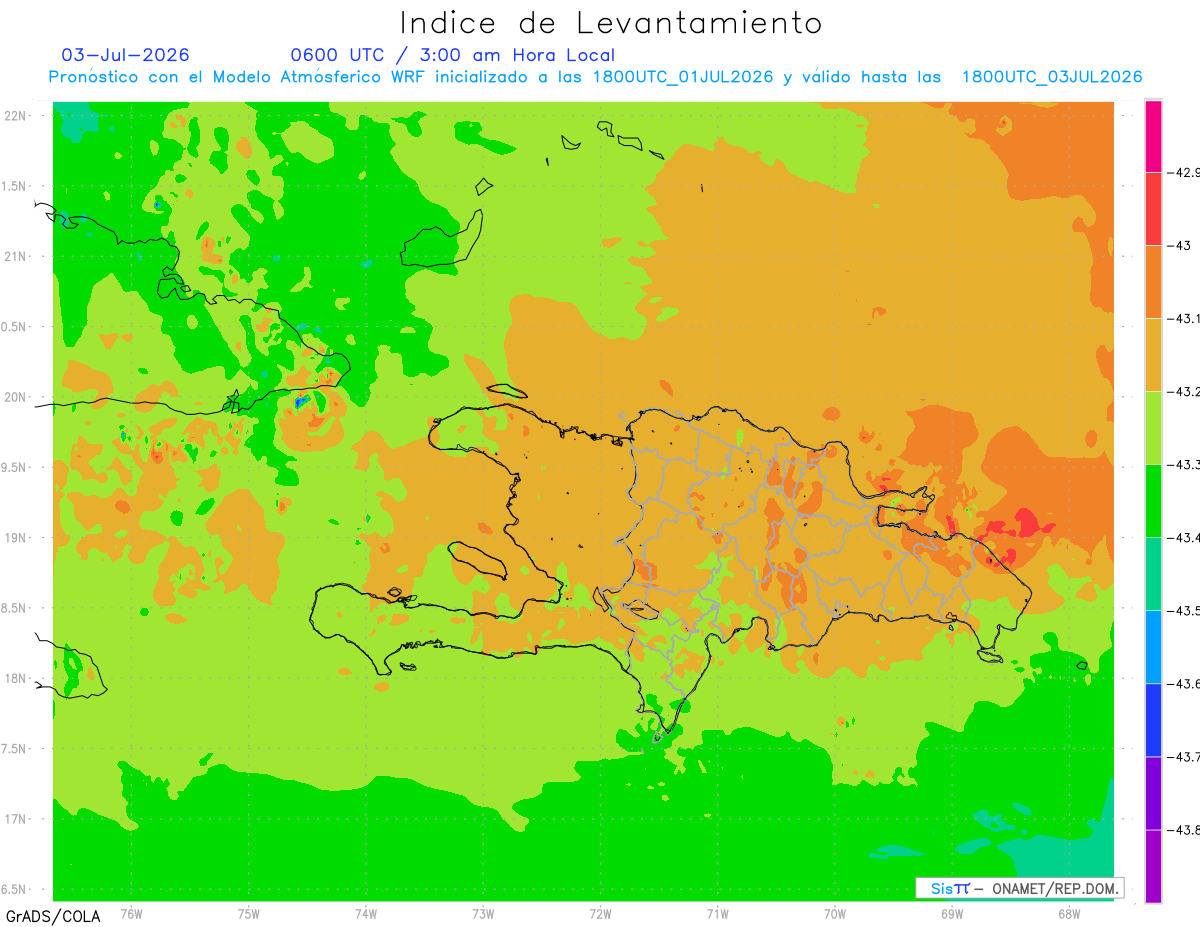This screenshot has height=927, width=1200.
Task: Select the '-43.6' scale label
Action: pos(1182,683)
